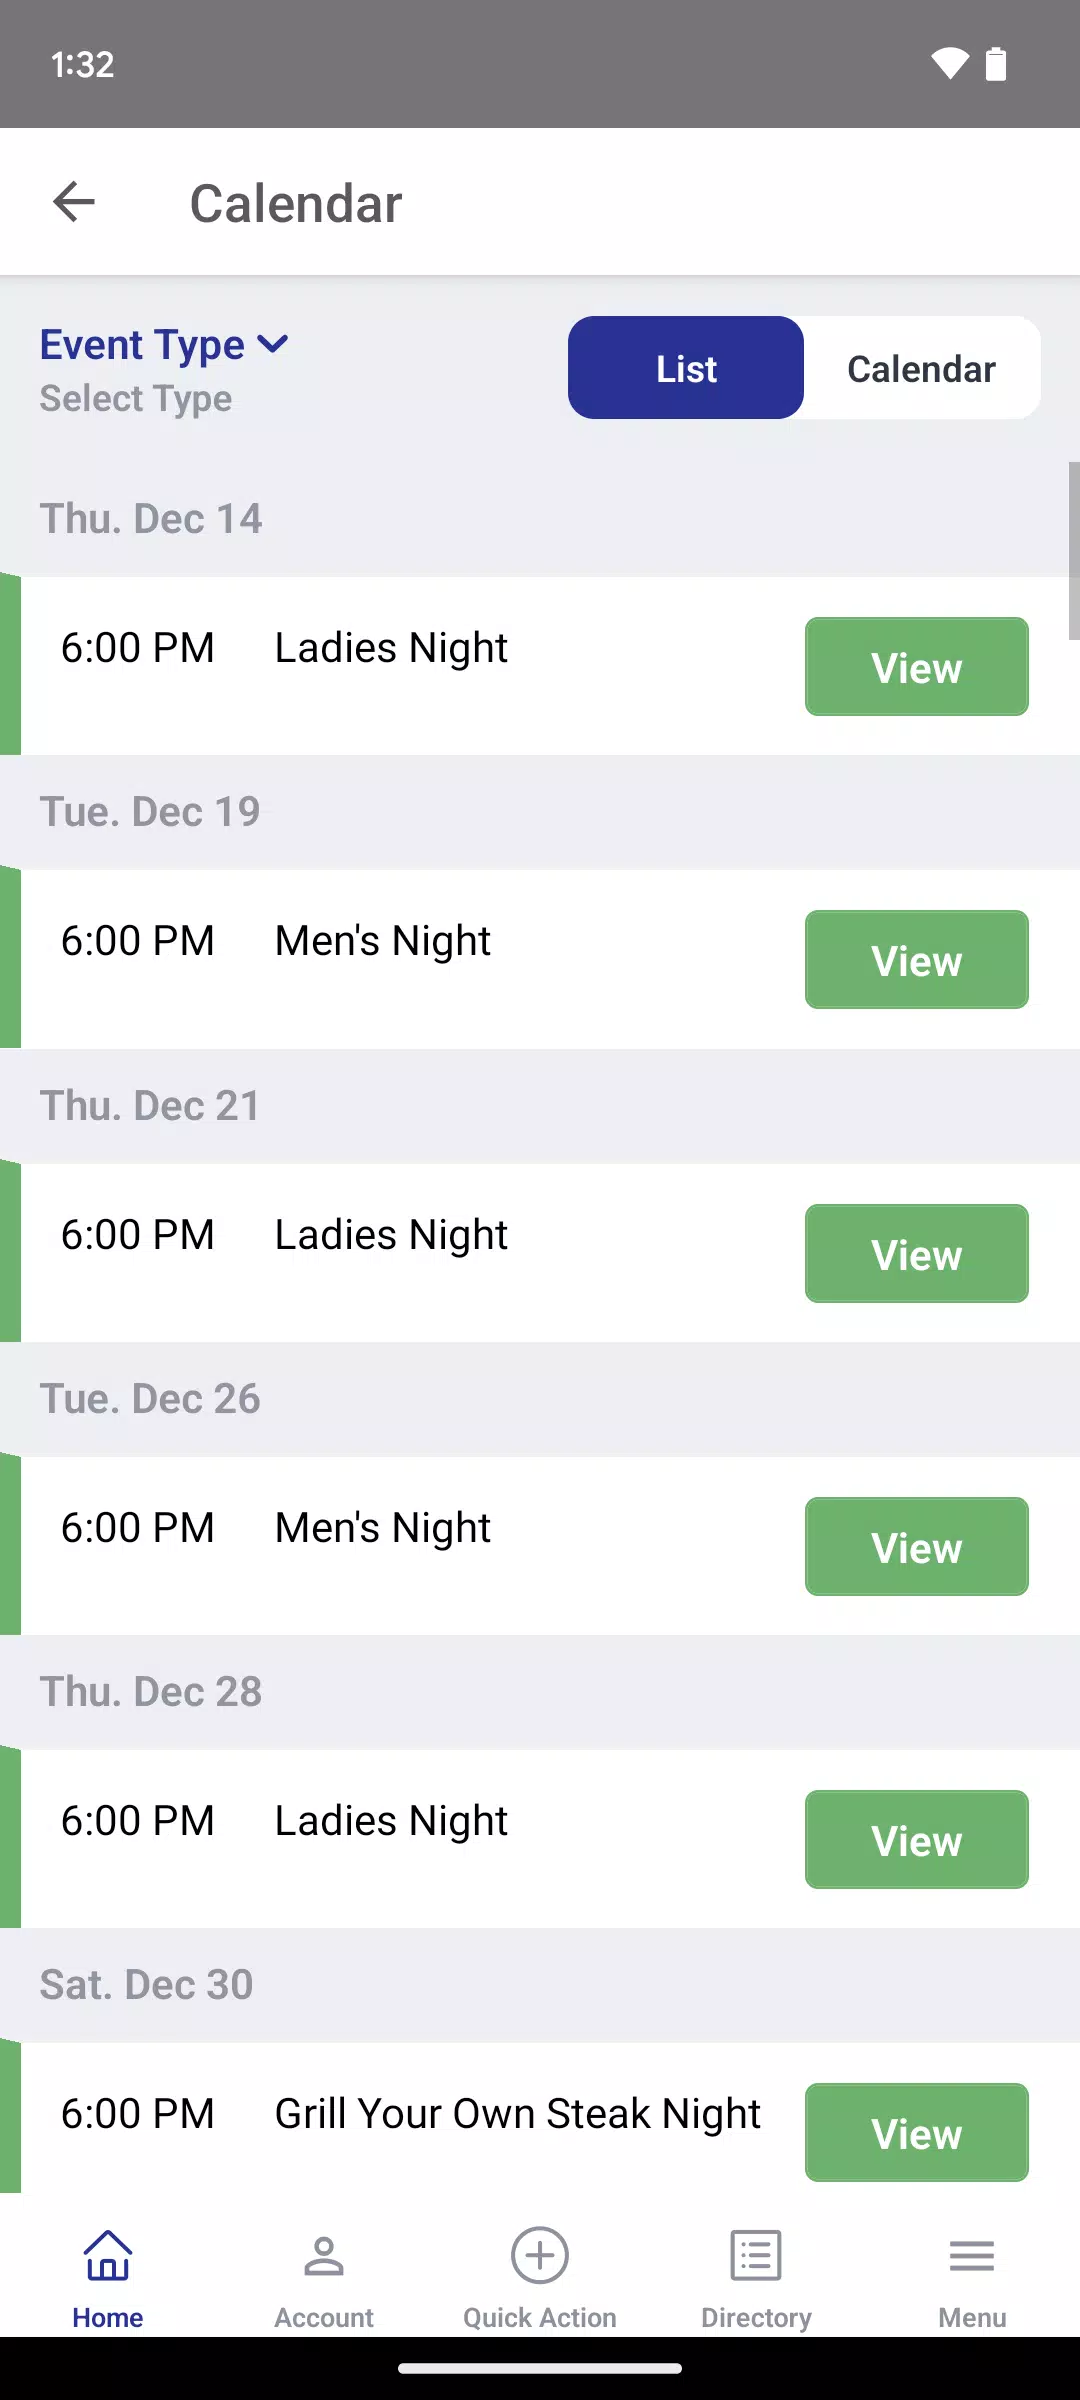Open the hamburger Menu icon
Screen dimensions: 1080x2400
(x=972, y=2256)
